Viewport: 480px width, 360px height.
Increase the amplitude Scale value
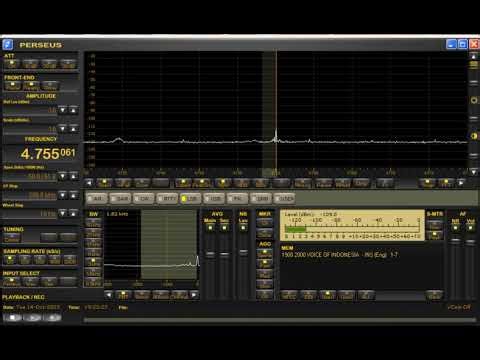point(74,128)
